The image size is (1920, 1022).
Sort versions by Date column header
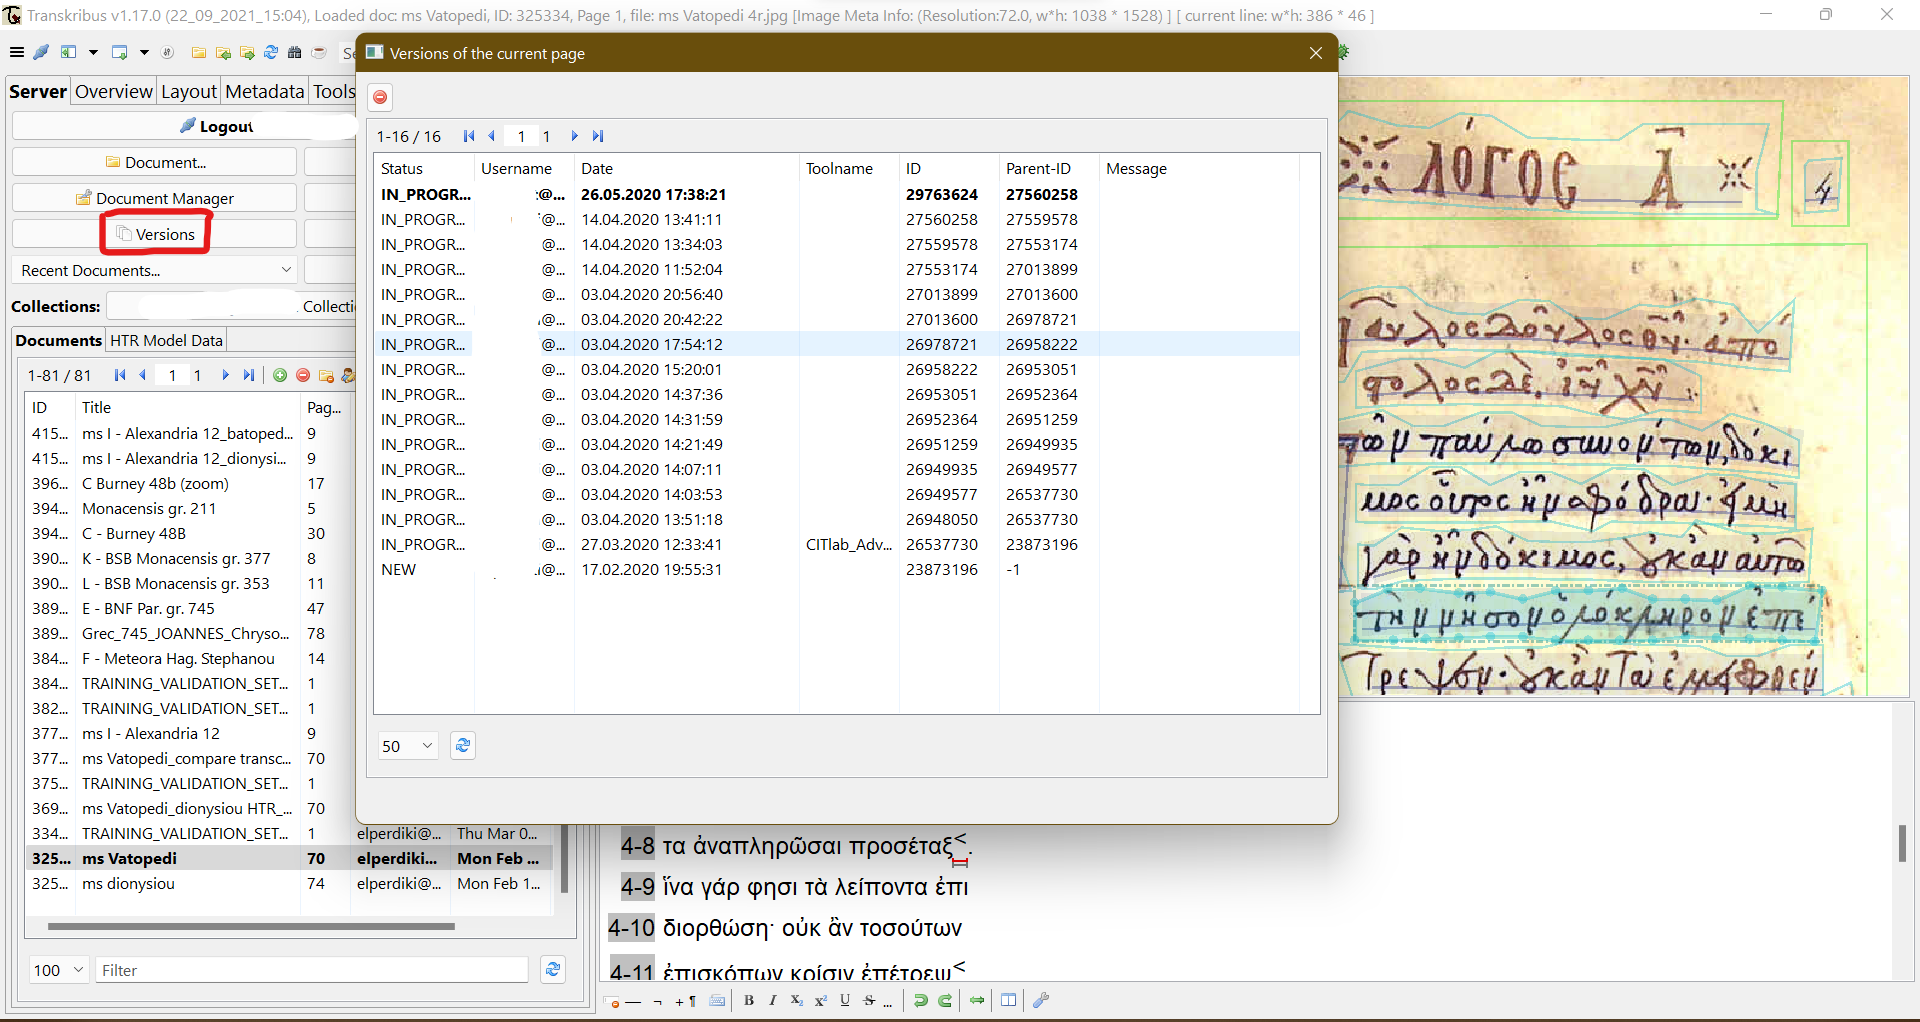(687, 168)
